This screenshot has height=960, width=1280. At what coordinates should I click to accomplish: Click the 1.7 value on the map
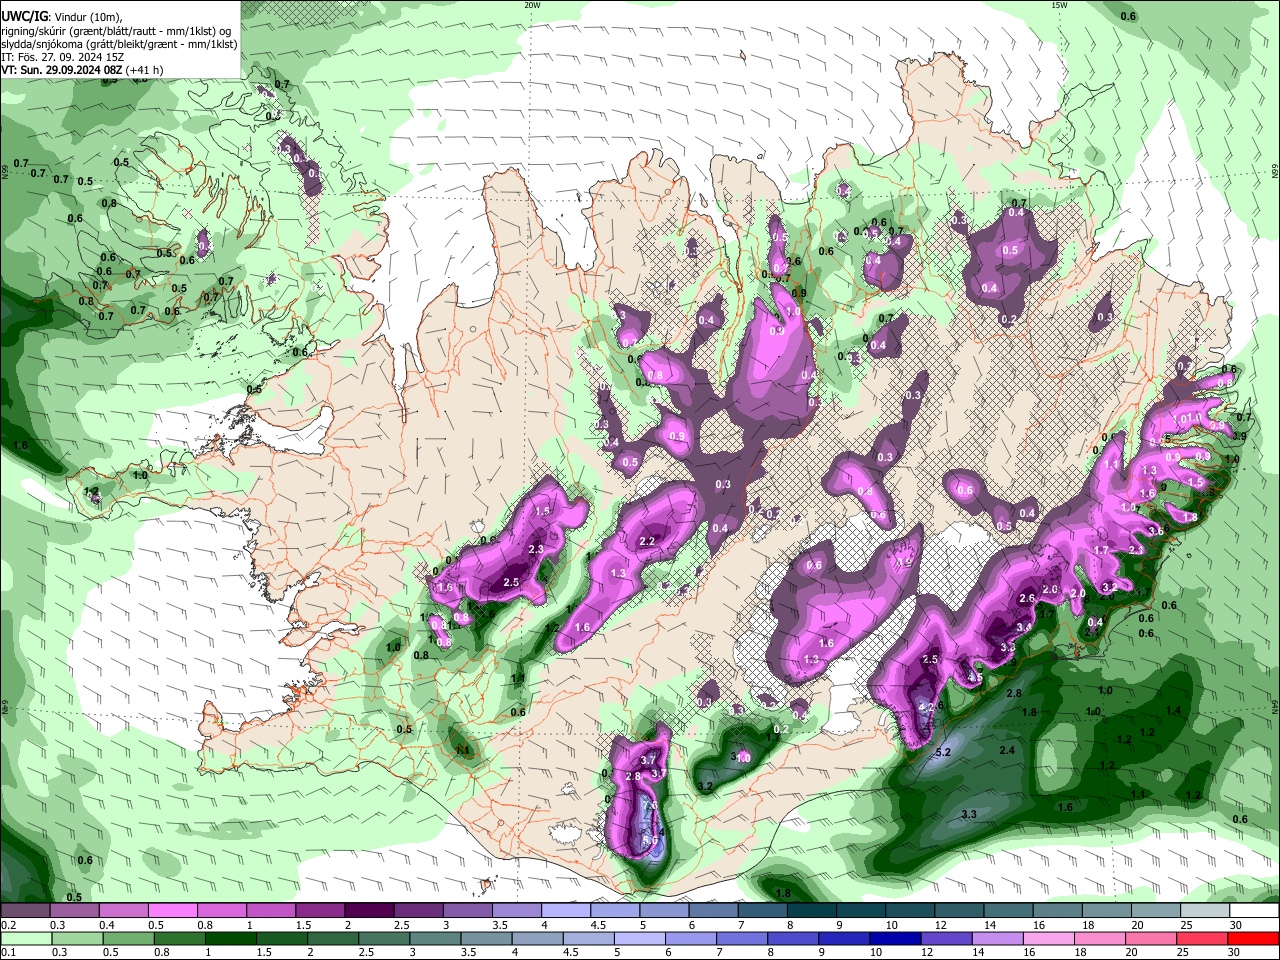click(1101, 550)
